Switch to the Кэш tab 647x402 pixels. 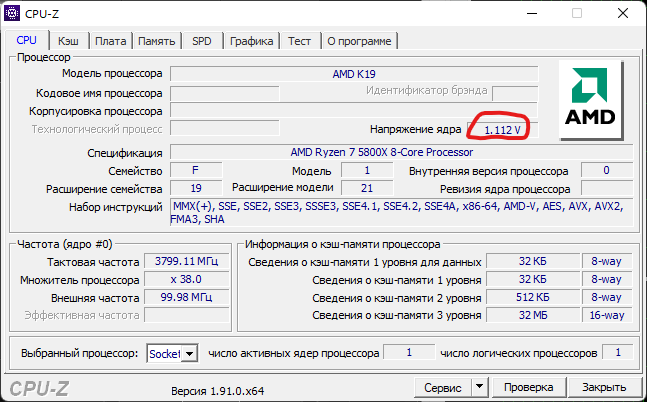(x=68, y=41)
